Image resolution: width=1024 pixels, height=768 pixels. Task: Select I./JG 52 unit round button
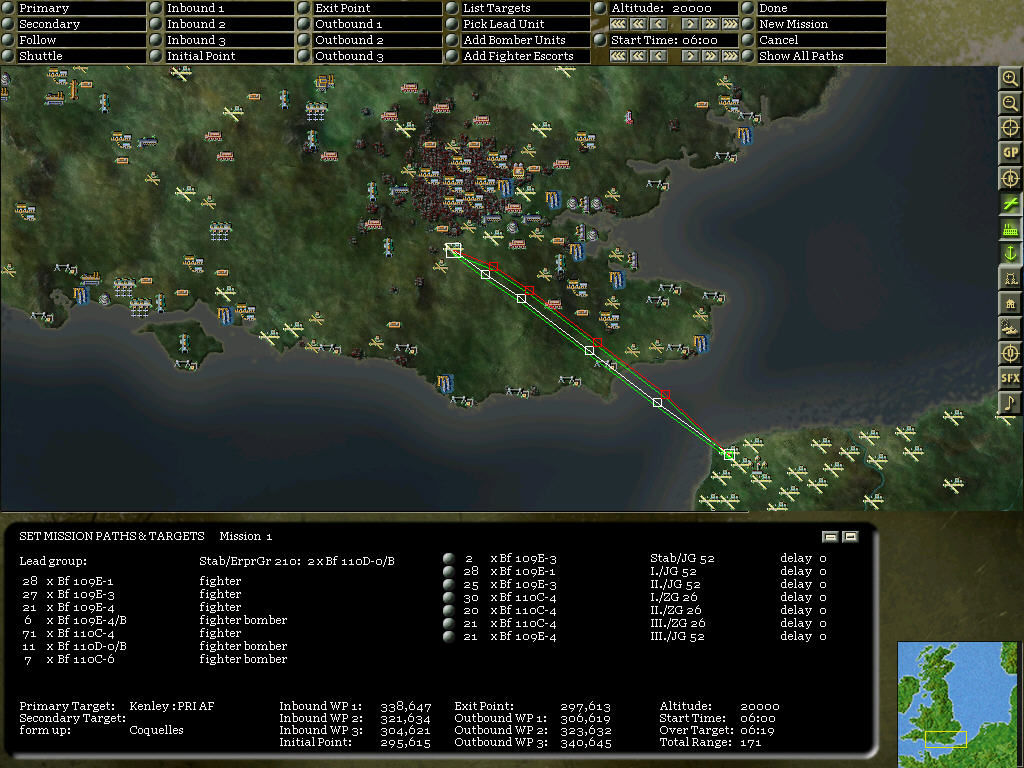[449, 571]
